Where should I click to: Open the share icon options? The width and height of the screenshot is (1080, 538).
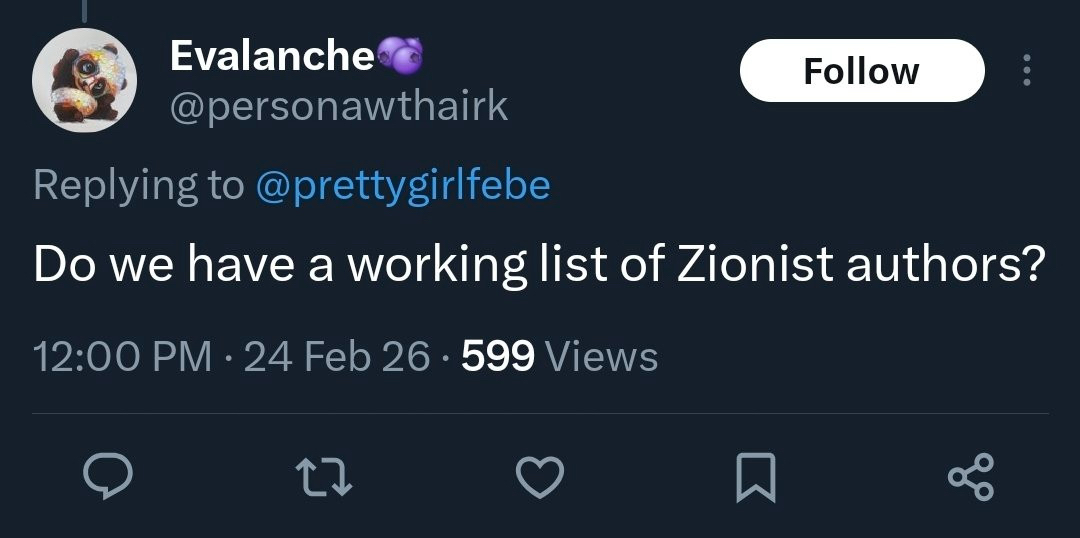(x=970, y=477)
